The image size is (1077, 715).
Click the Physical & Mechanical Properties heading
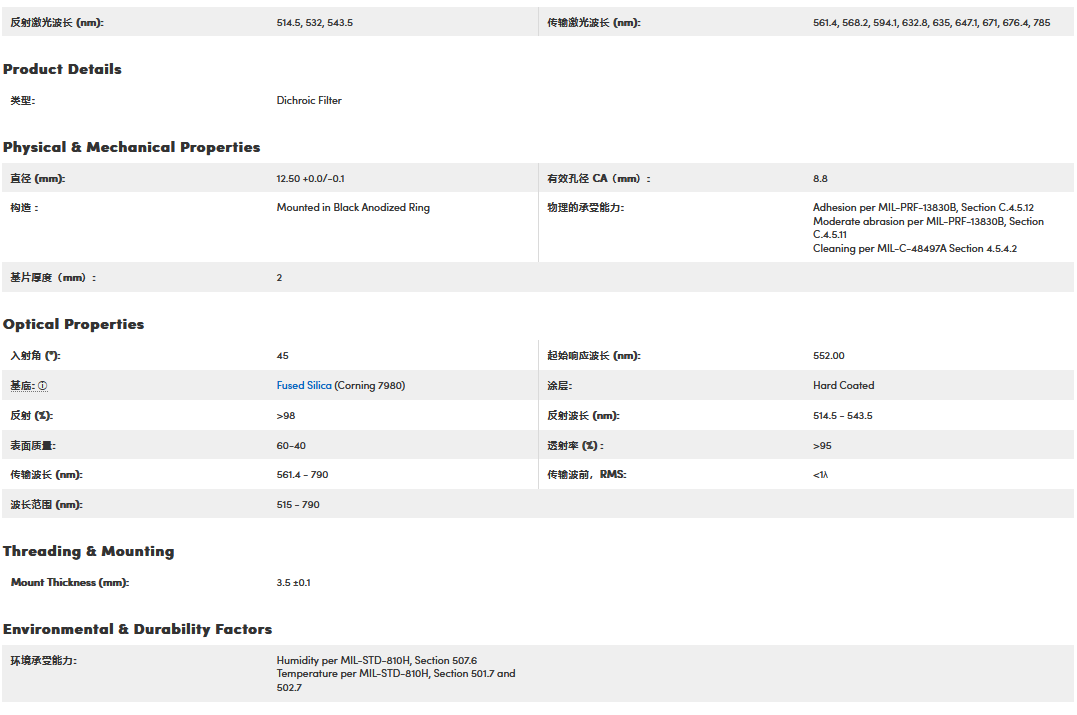pyautogui.click(x=131, y=147)
